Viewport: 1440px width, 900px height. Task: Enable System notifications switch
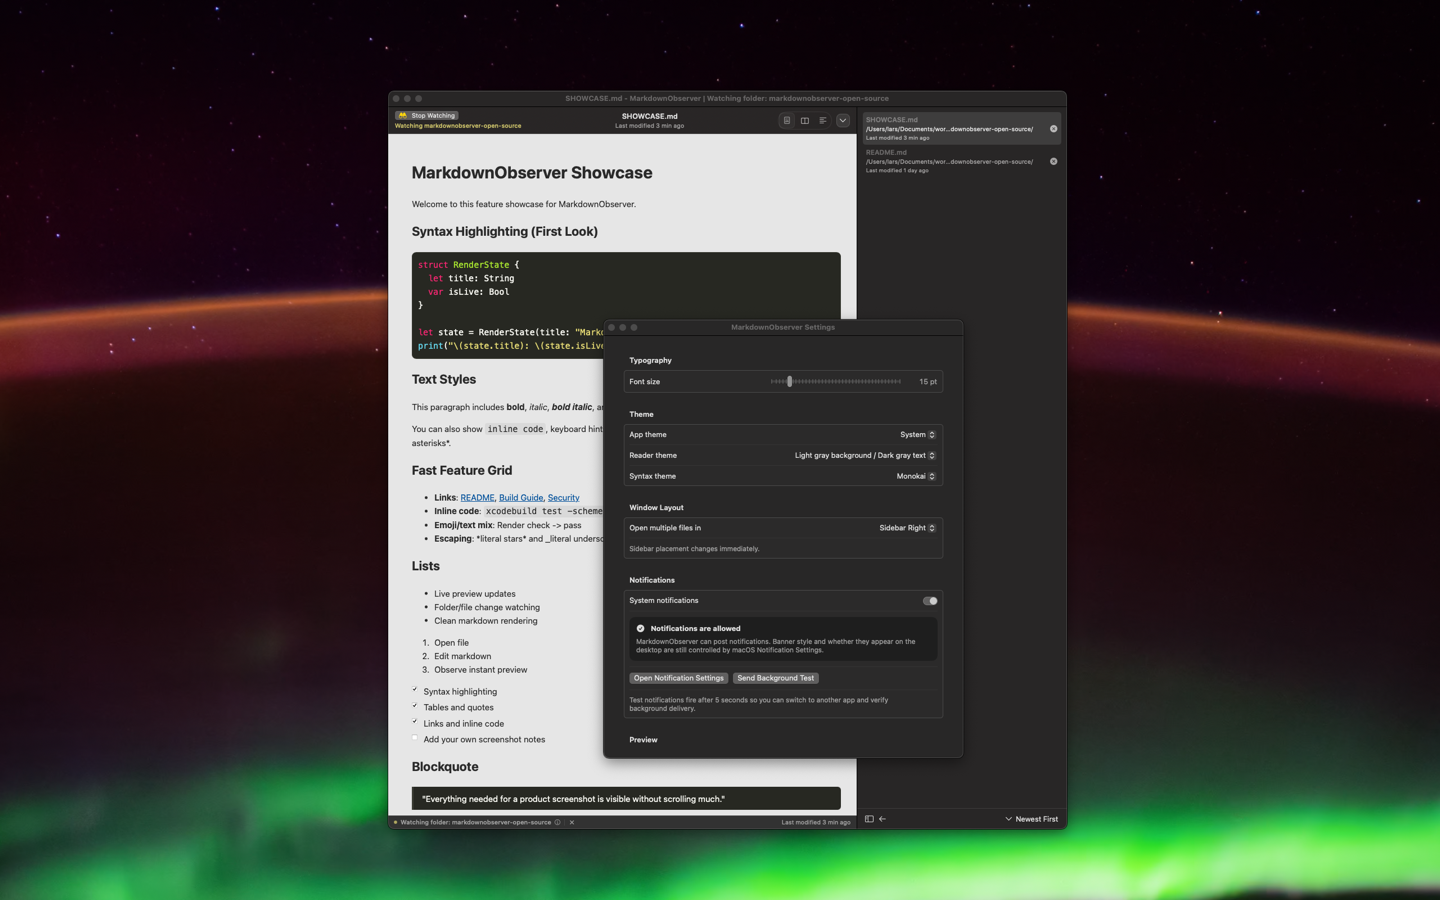point(929,600)
